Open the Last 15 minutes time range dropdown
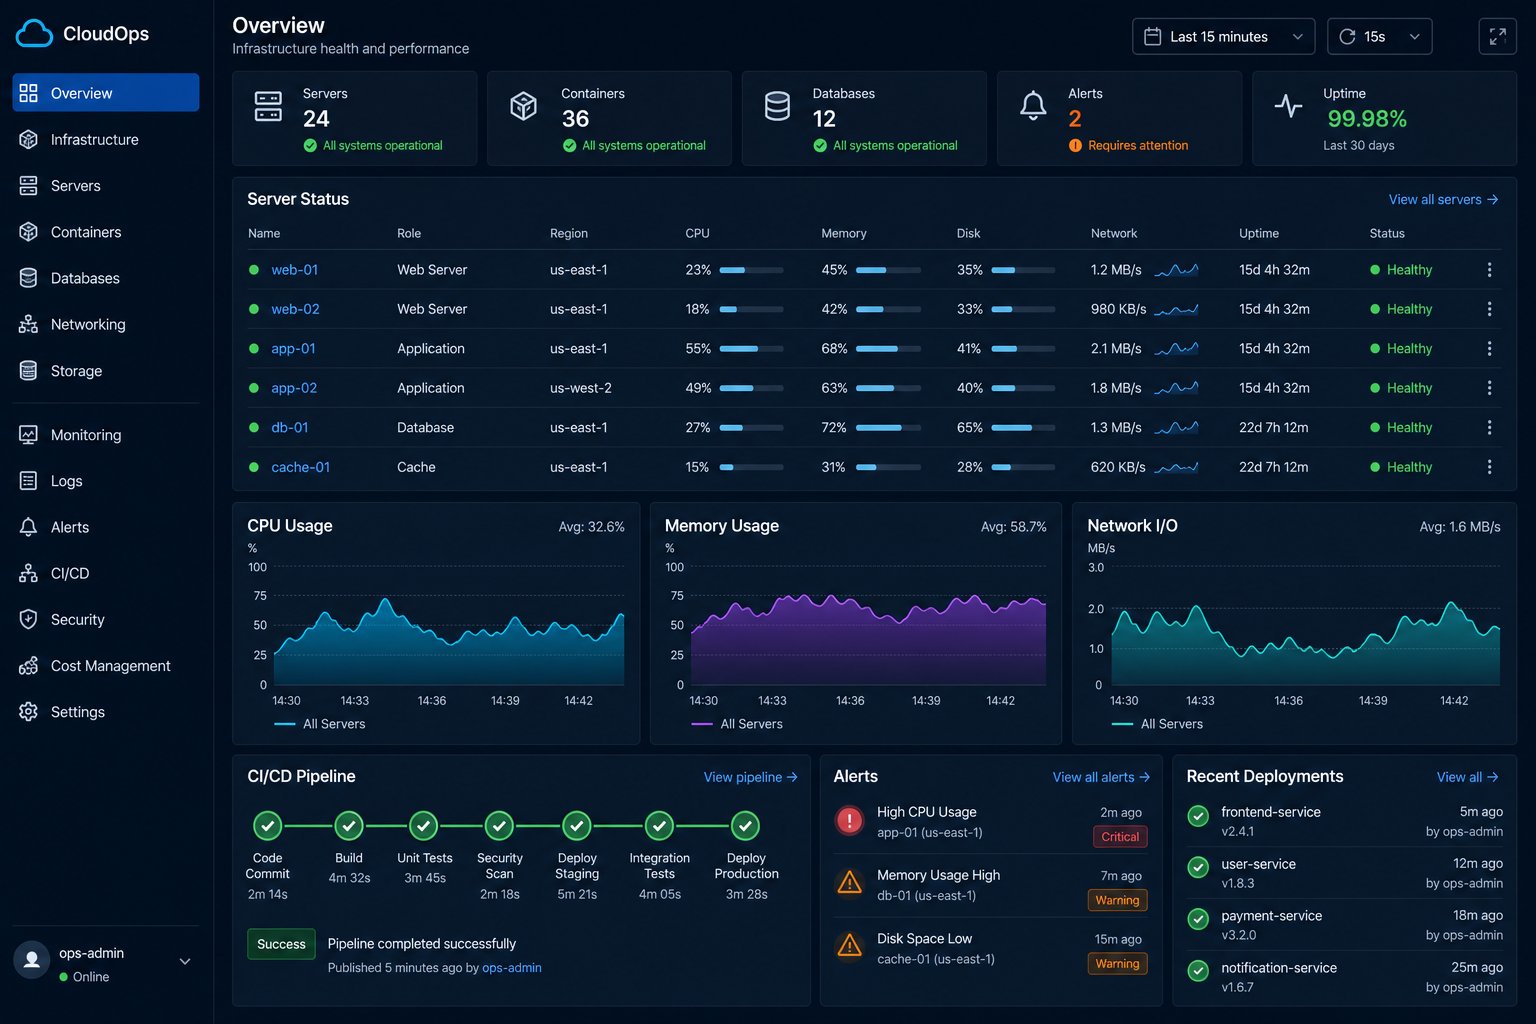This screenshot has width=1536, height=1024. click(1224, 36)
